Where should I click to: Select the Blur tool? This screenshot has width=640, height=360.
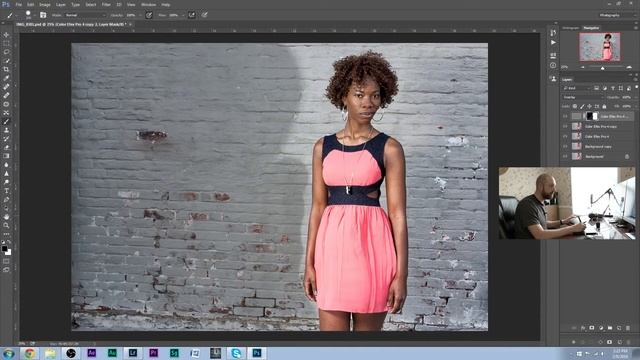[6, 164]
